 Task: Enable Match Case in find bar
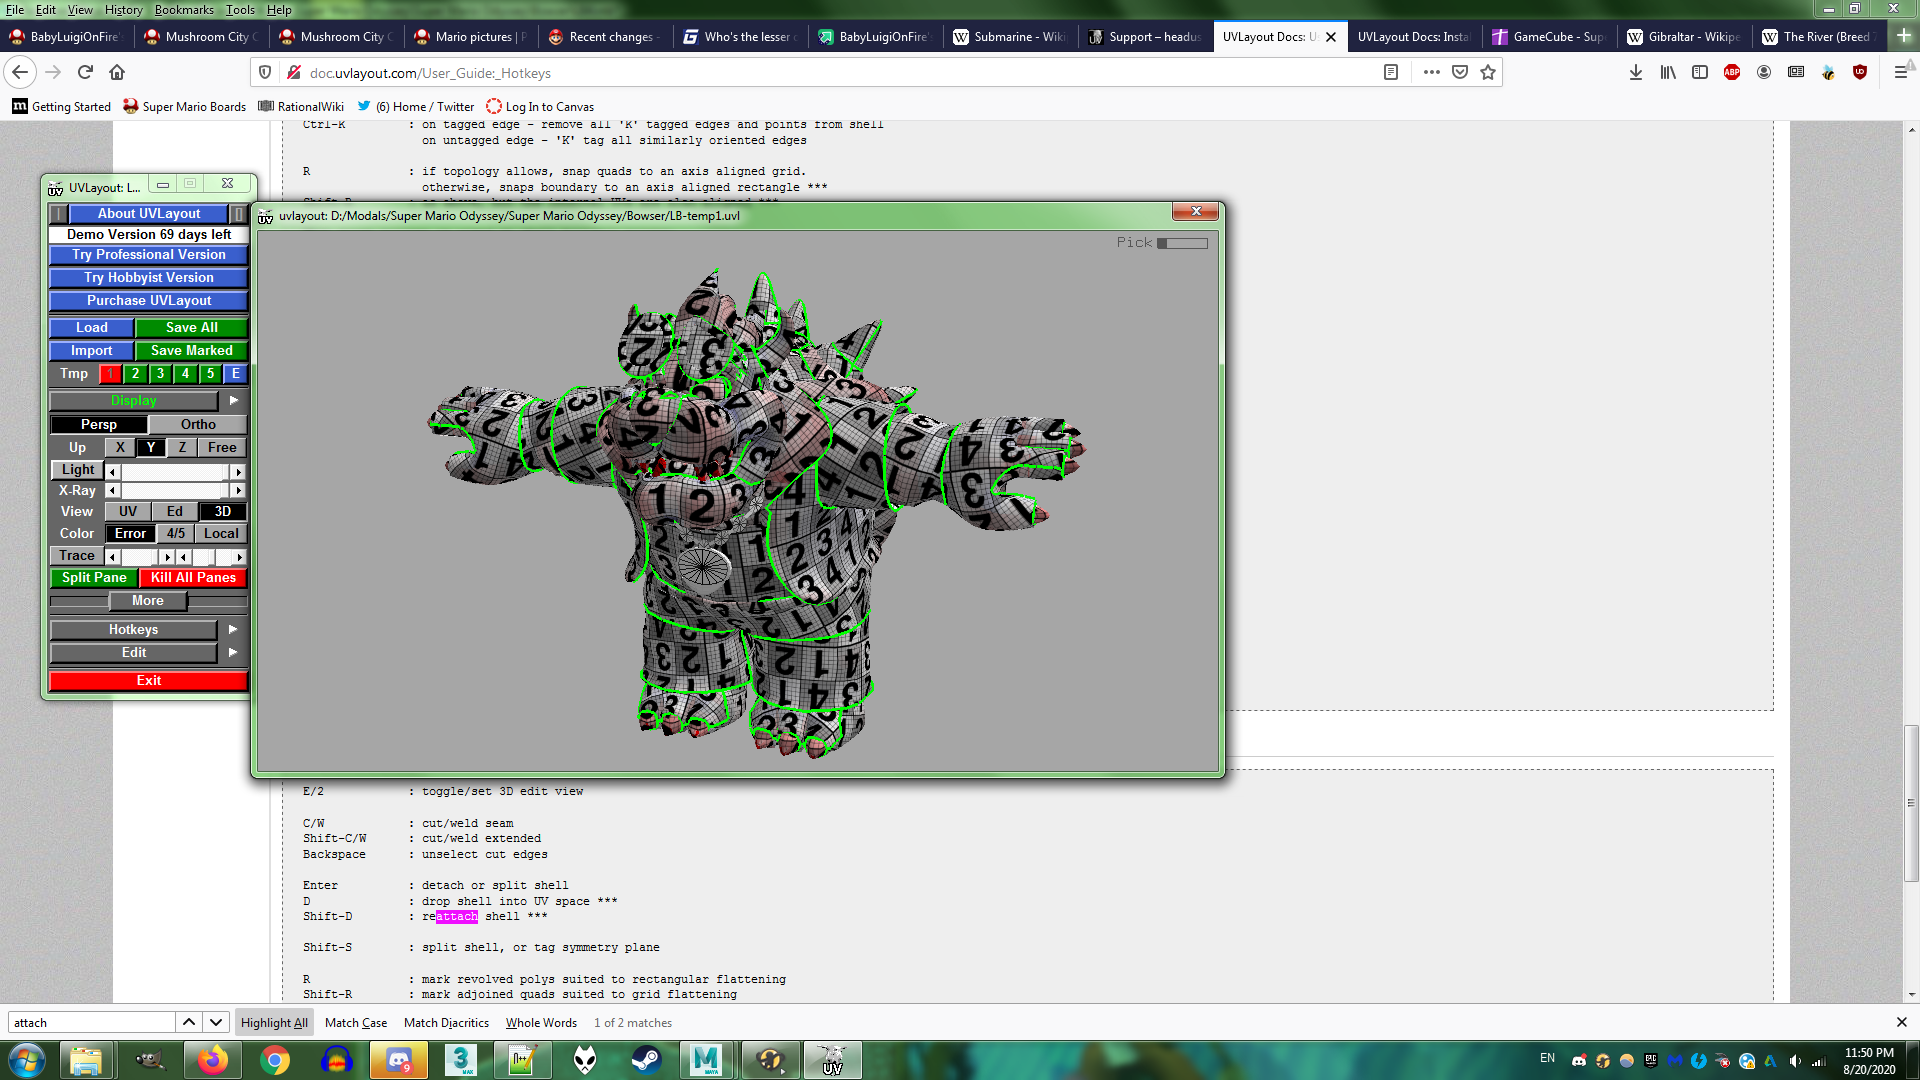pyautogui.click(x=356, y=1022)
